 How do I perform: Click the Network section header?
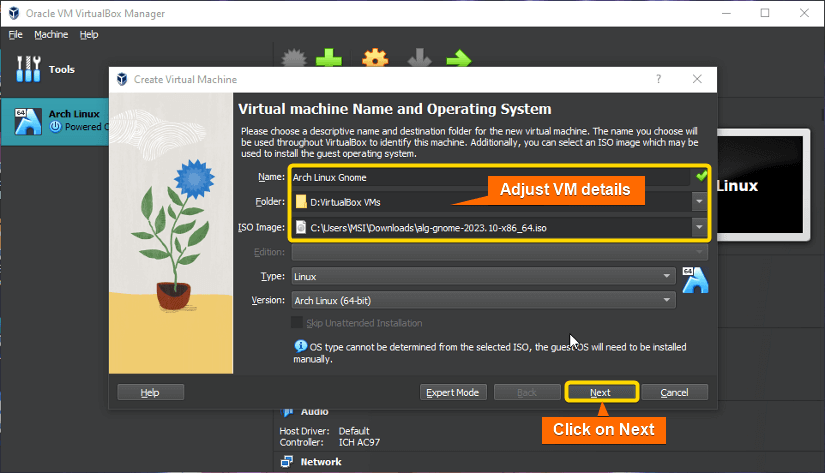[321, 462]
